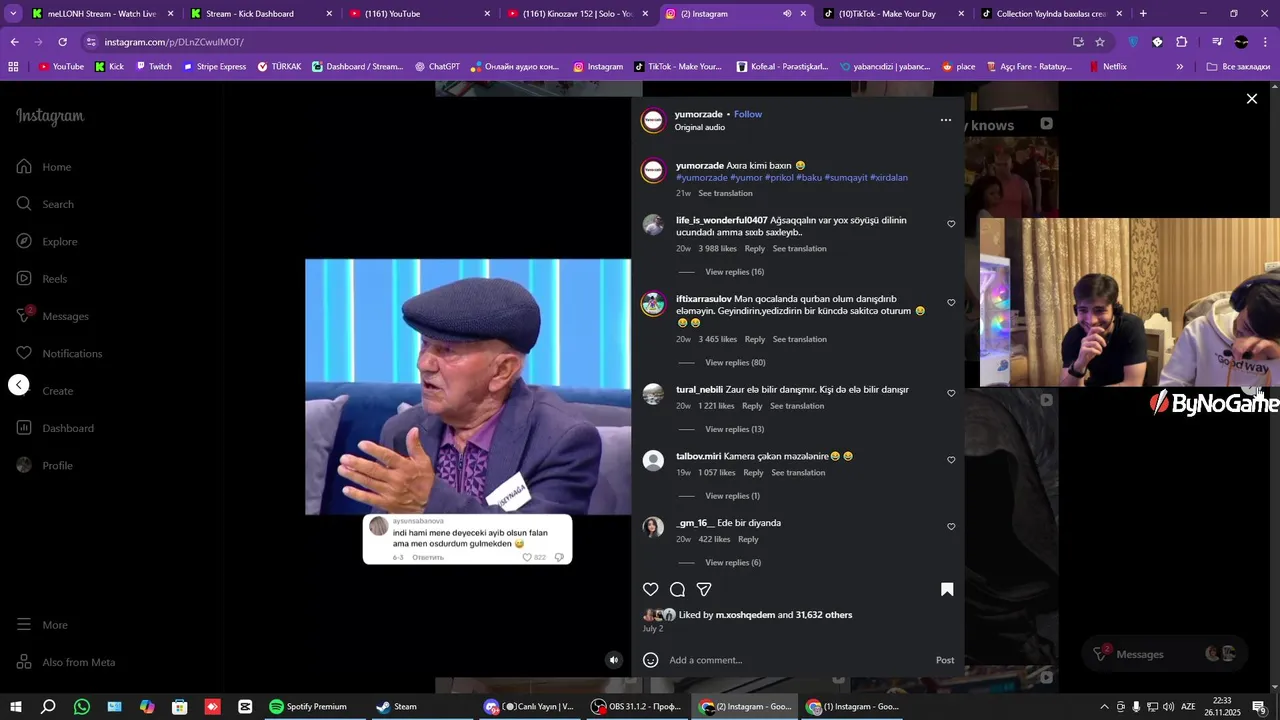Like talbov.miri's comment
Image resolution: width=1280 pixels, height=720 pixels.
pyautogui.click(x=951, y=460)
